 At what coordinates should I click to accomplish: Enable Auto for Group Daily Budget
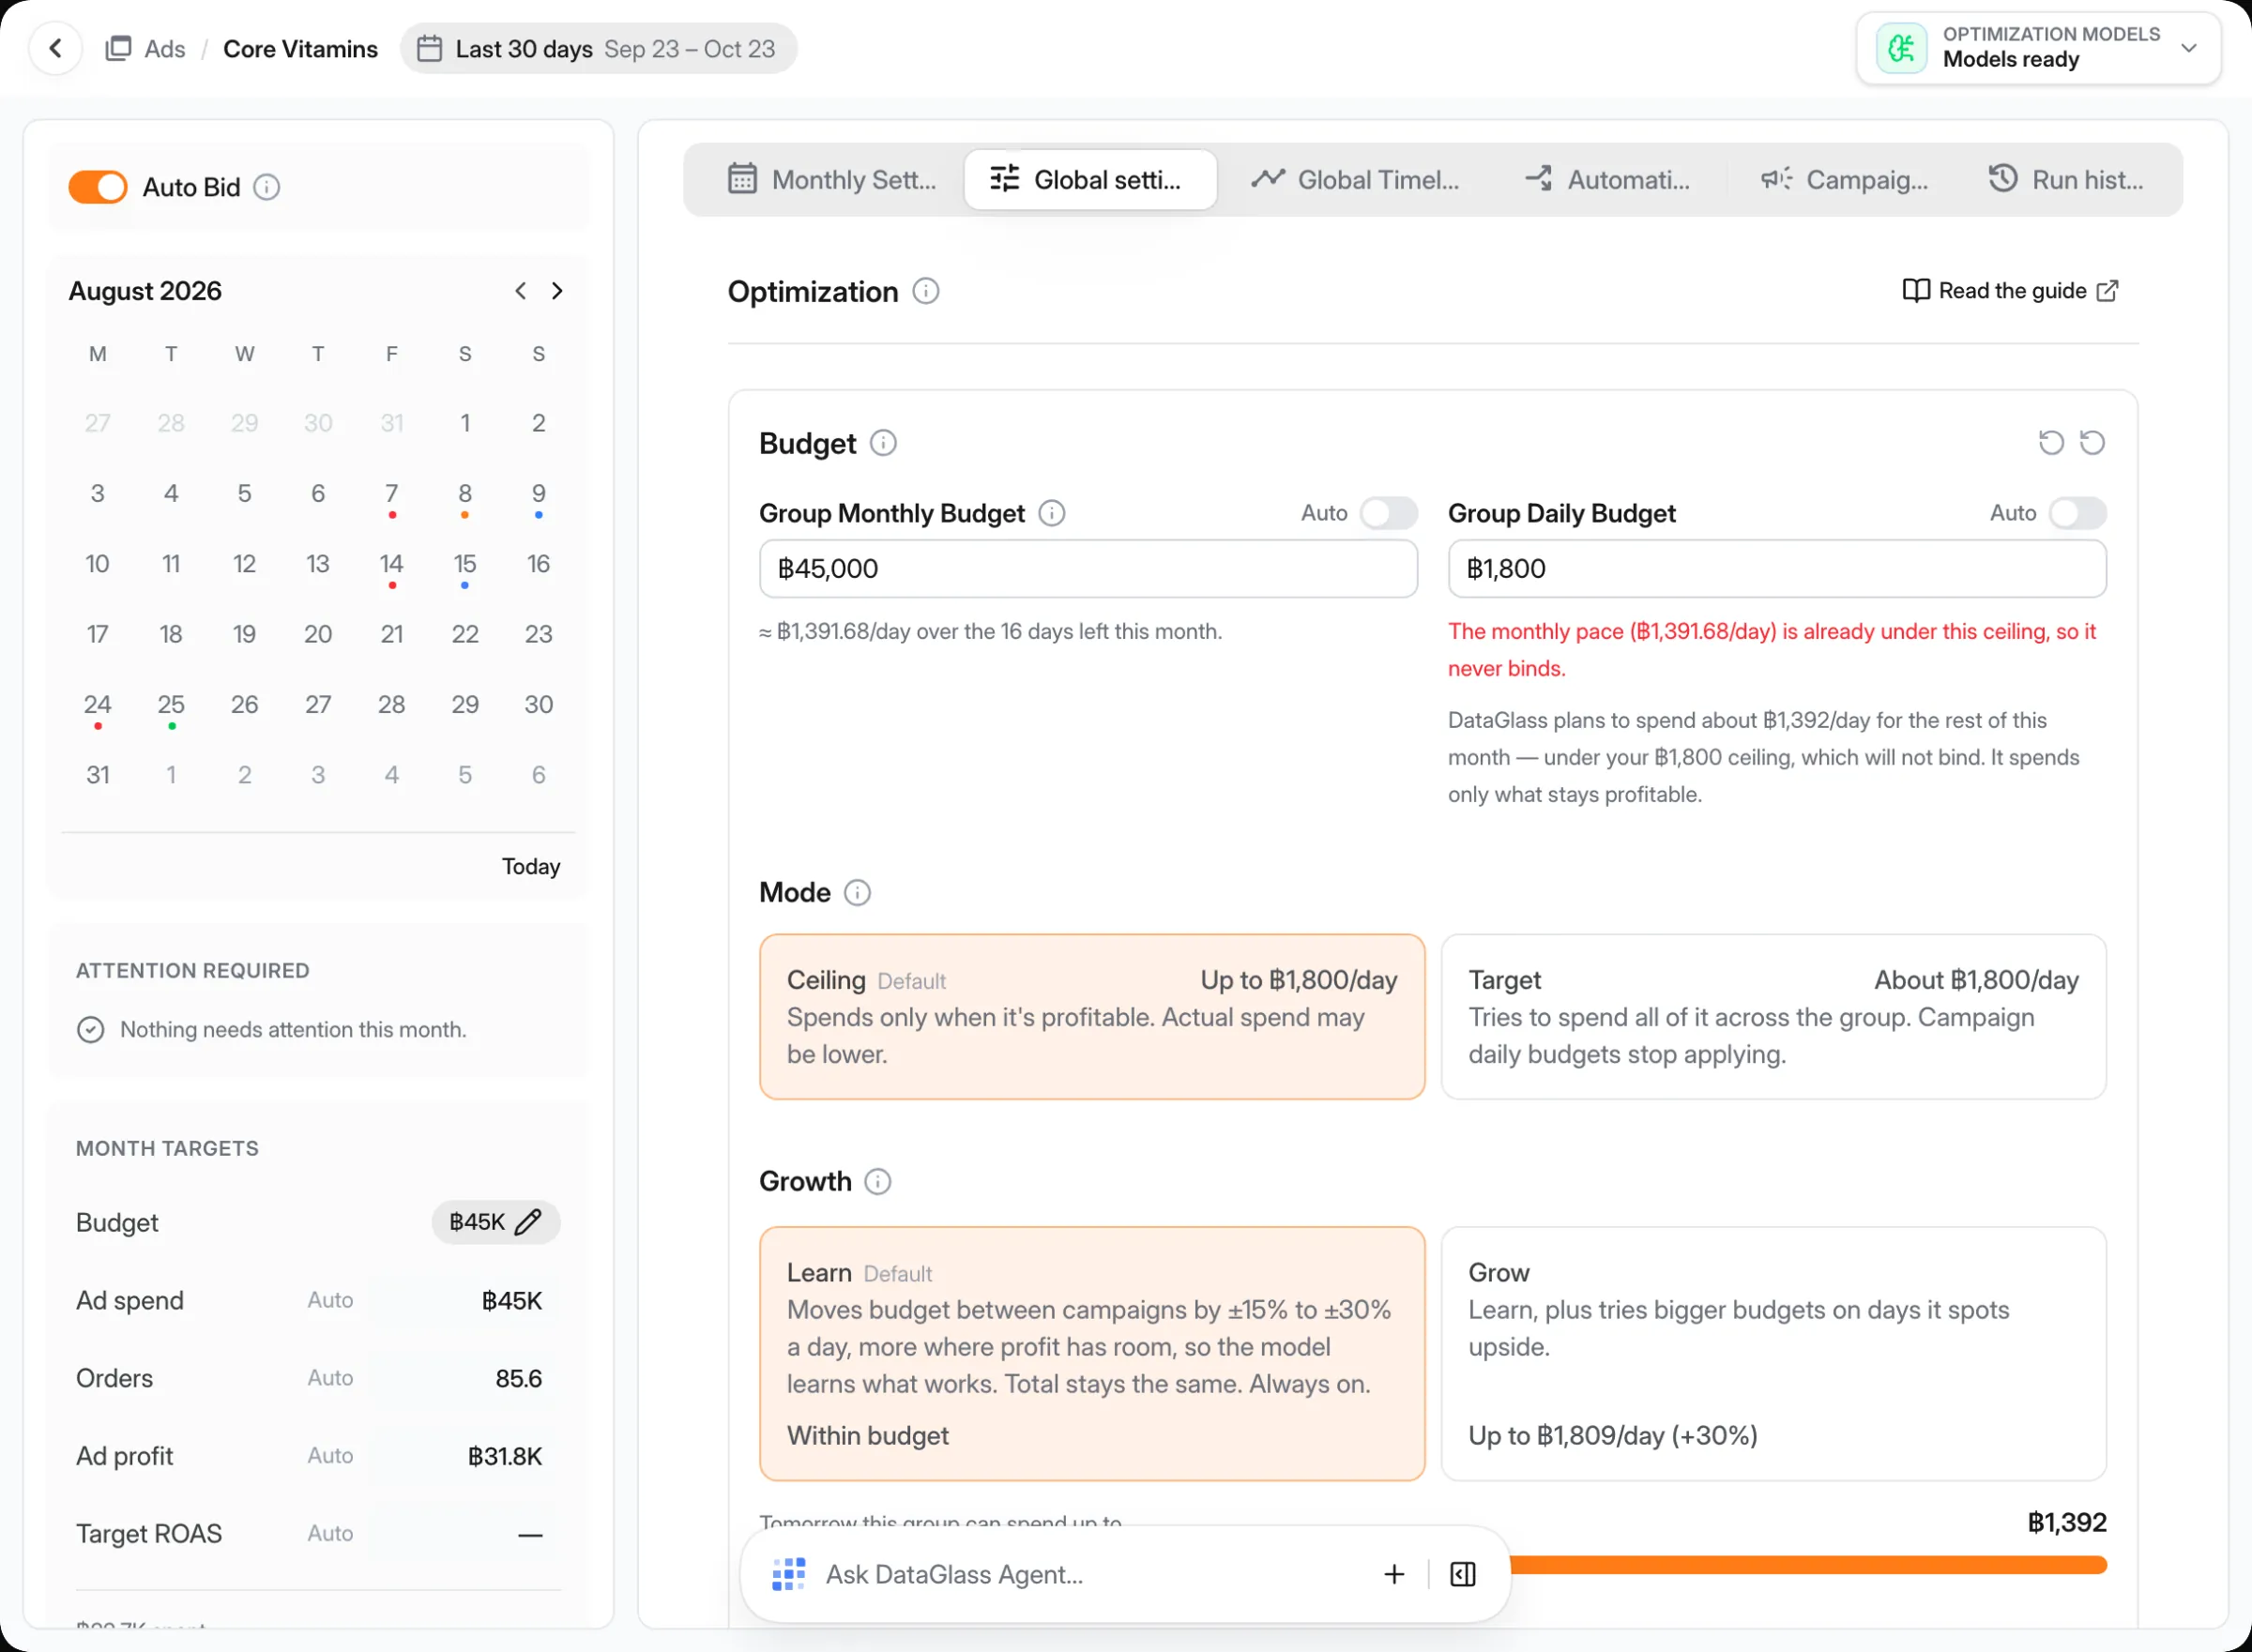(2077, 513)
